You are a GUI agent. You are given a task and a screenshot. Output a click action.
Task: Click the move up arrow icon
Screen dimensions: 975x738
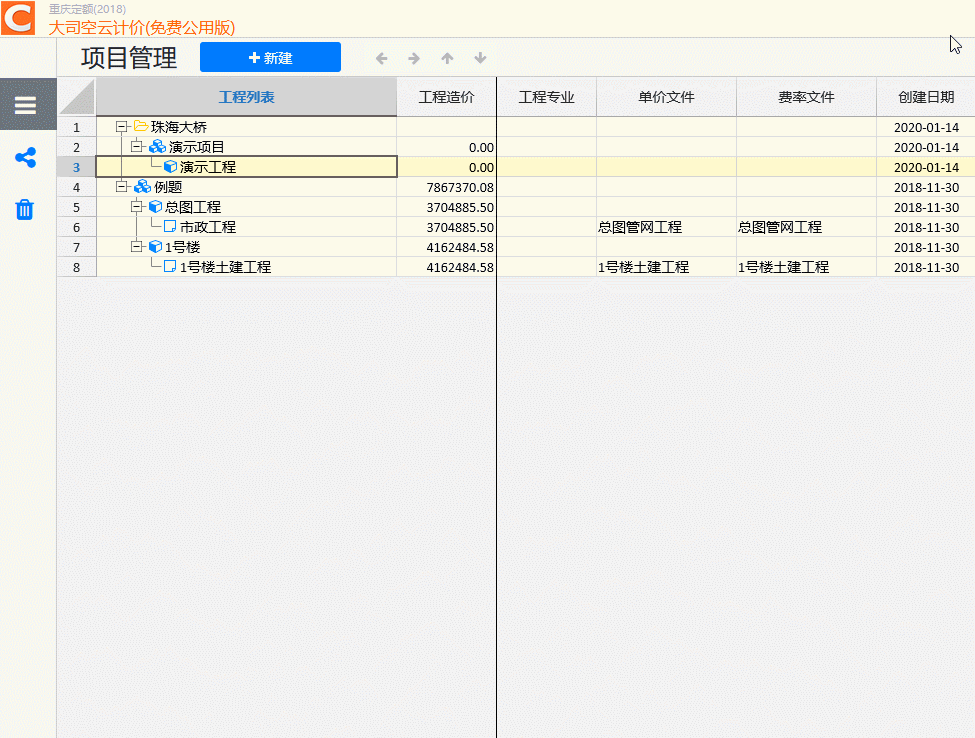[447, 59]
